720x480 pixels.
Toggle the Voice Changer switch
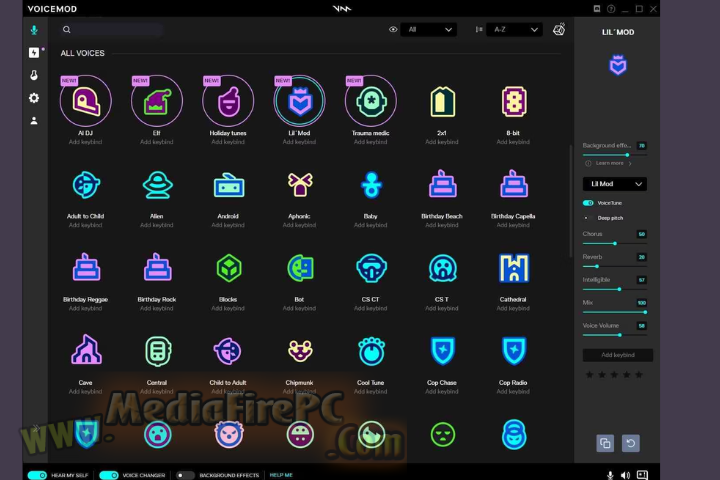[108, 475]
